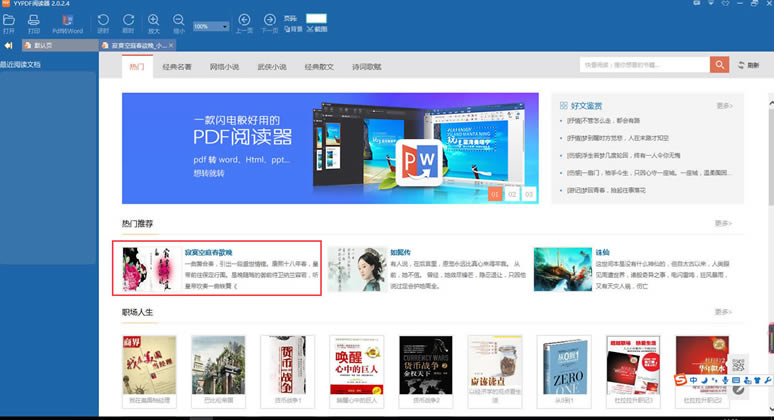Open a file with the folder icon

(x=9, y=23)
